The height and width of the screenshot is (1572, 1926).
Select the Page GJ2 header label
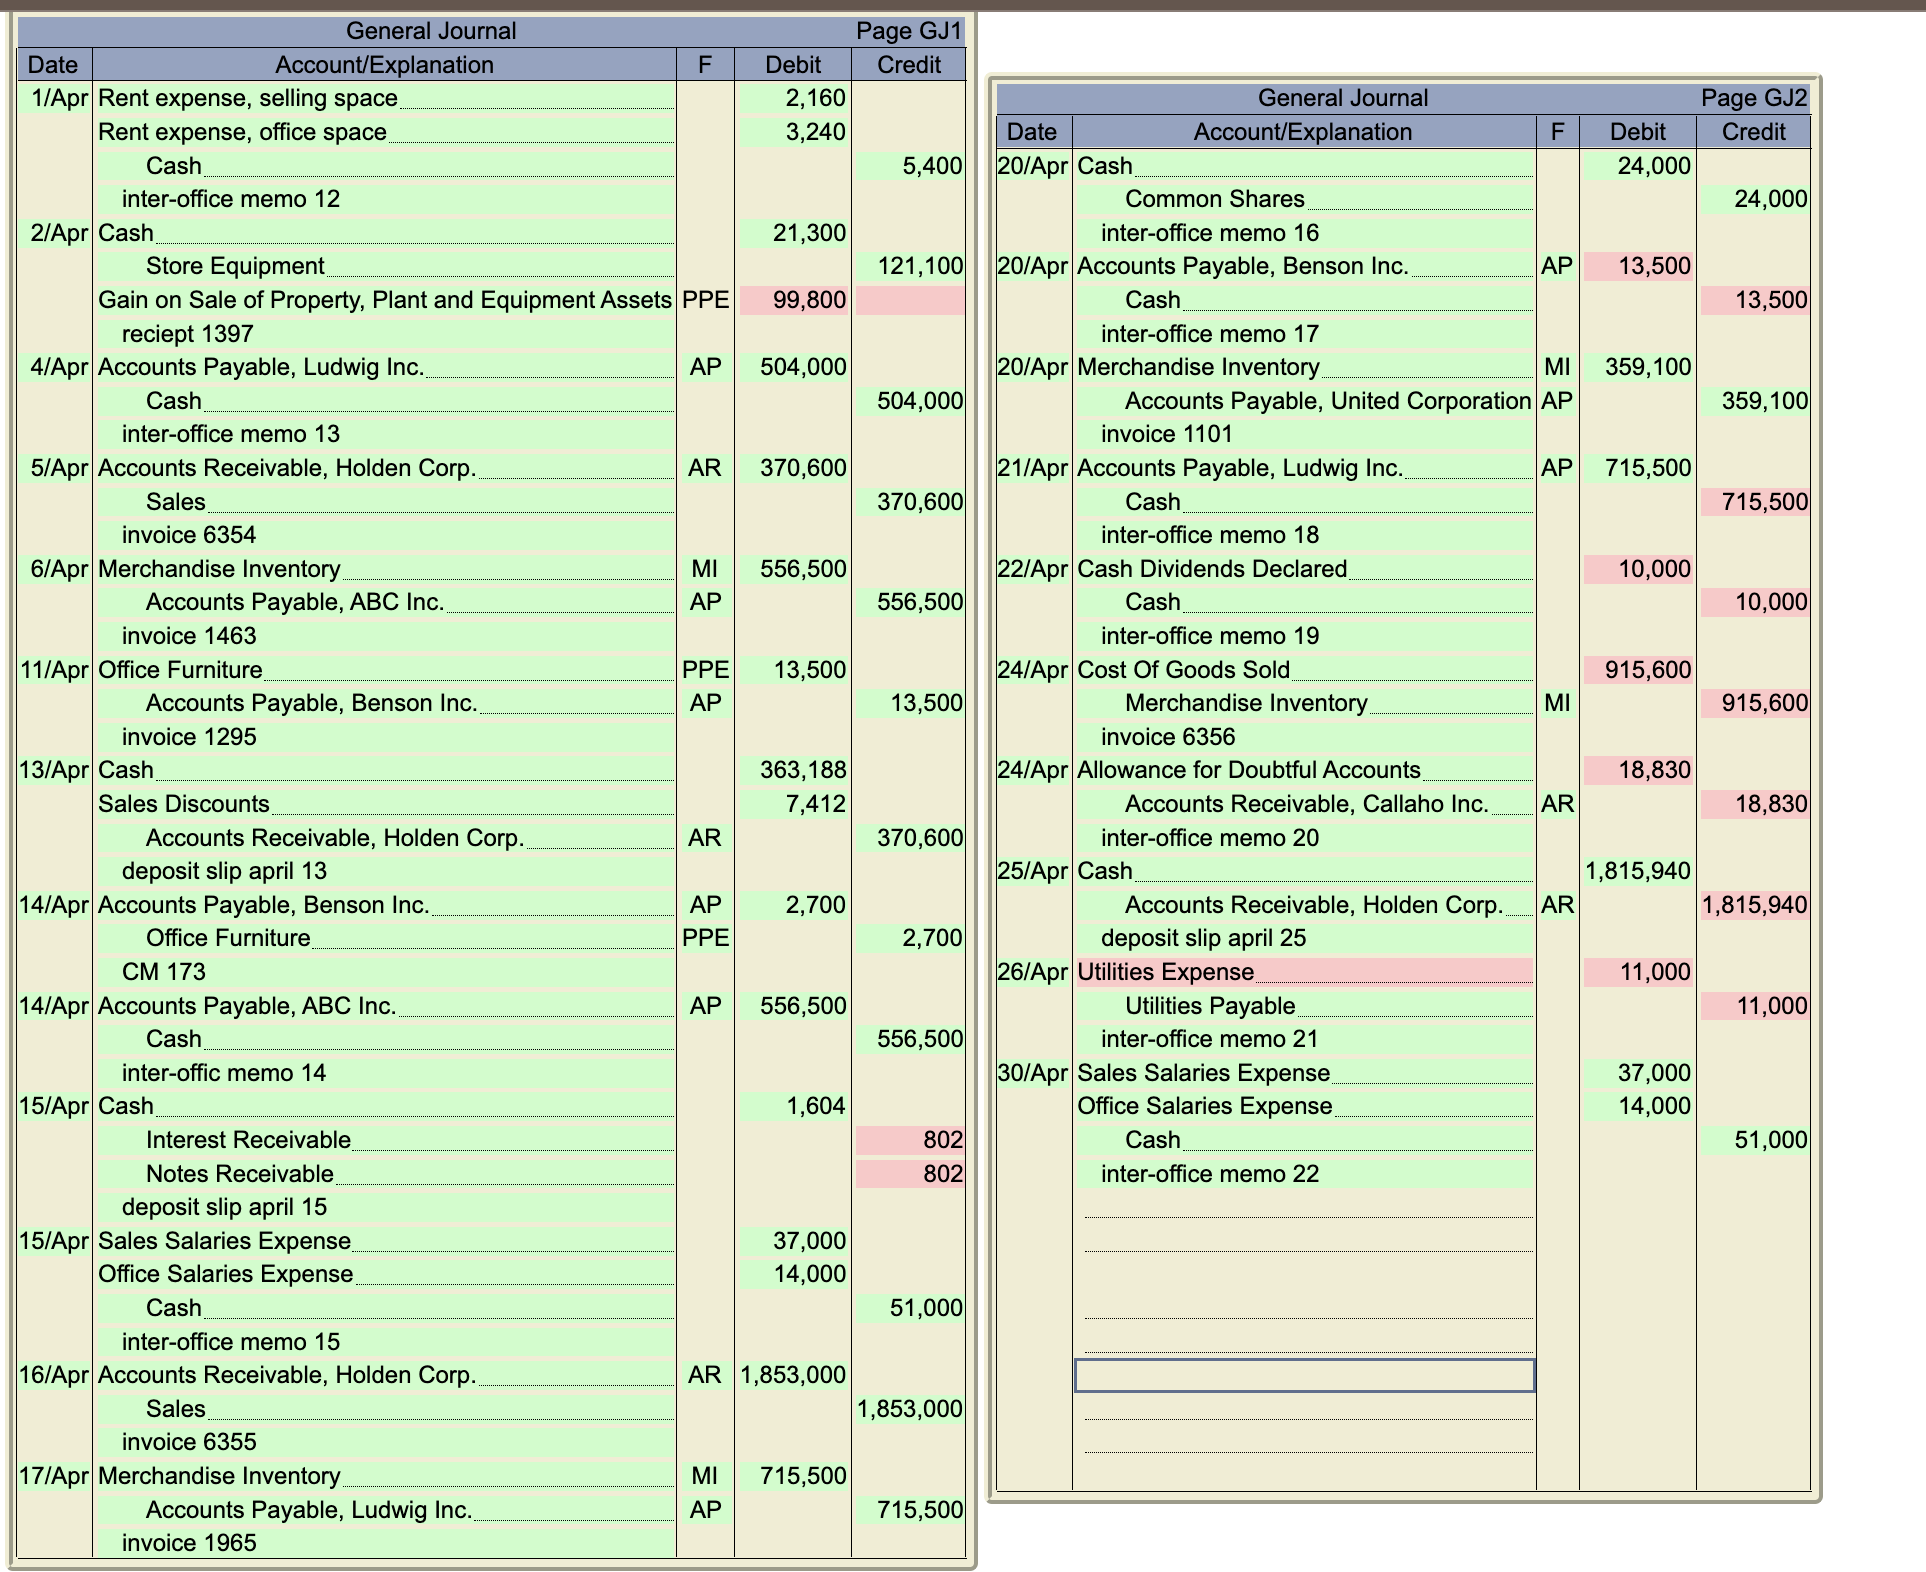[1753, 98]
